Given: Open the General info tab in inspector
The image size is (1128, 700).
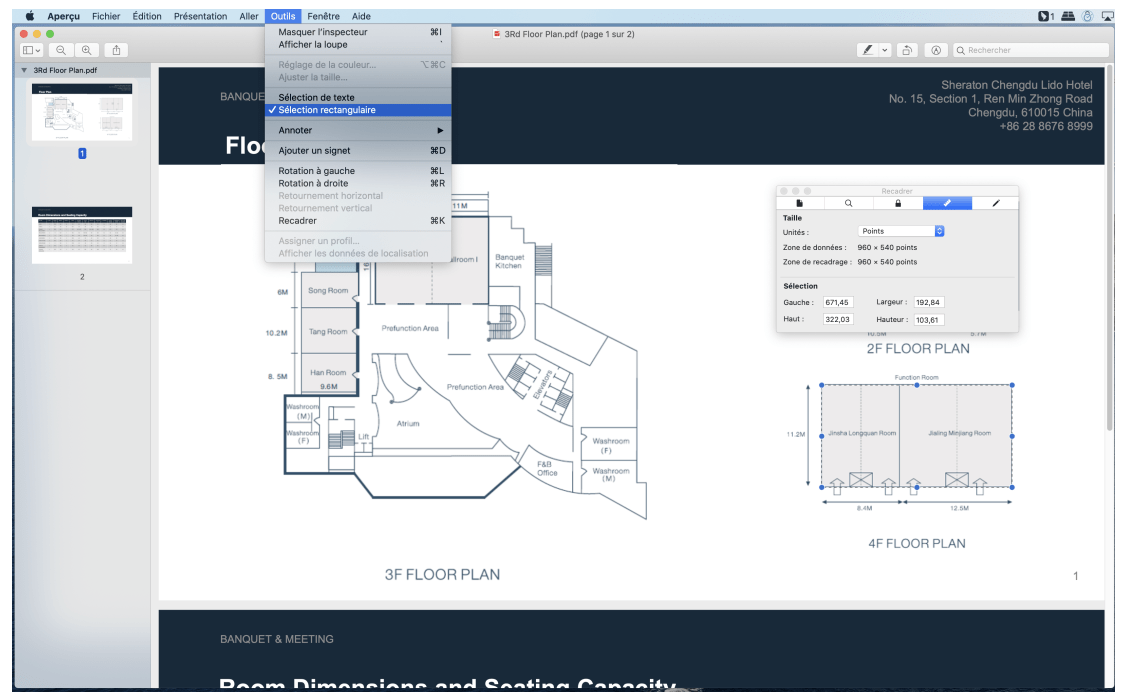Looking at the screenshot, I should pyautogui.click(x=799, y=204).
